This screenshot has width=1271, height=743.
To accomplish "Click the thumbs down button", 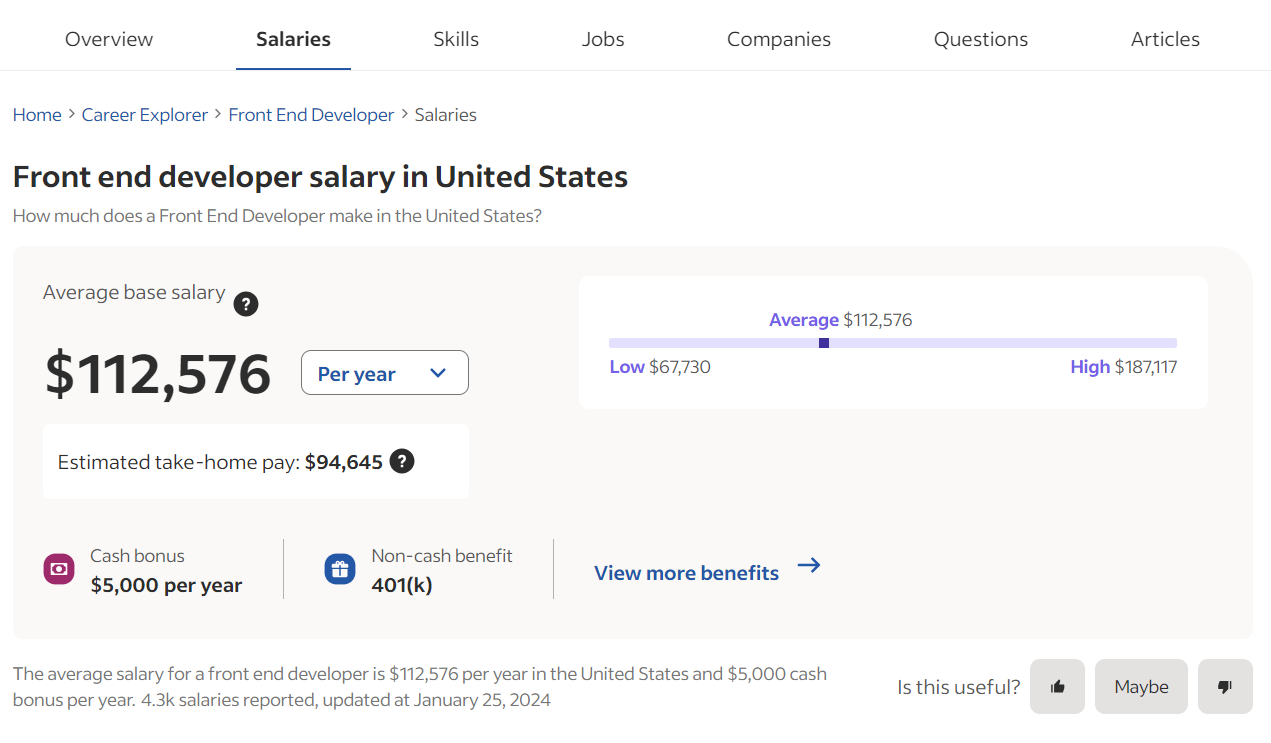I will (1225, 687).
